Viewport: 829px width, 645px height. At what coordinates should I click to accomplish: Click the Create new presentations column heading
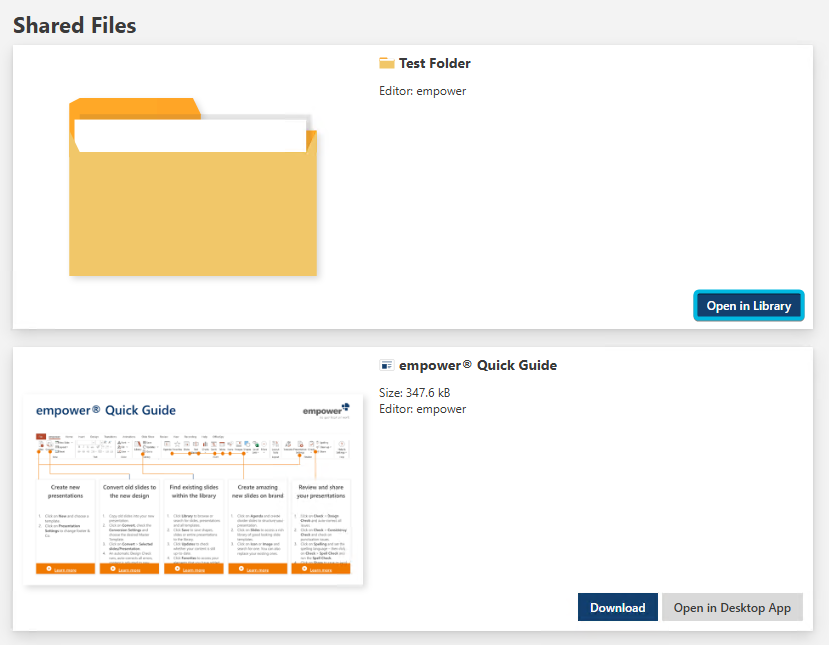(66, 491)
